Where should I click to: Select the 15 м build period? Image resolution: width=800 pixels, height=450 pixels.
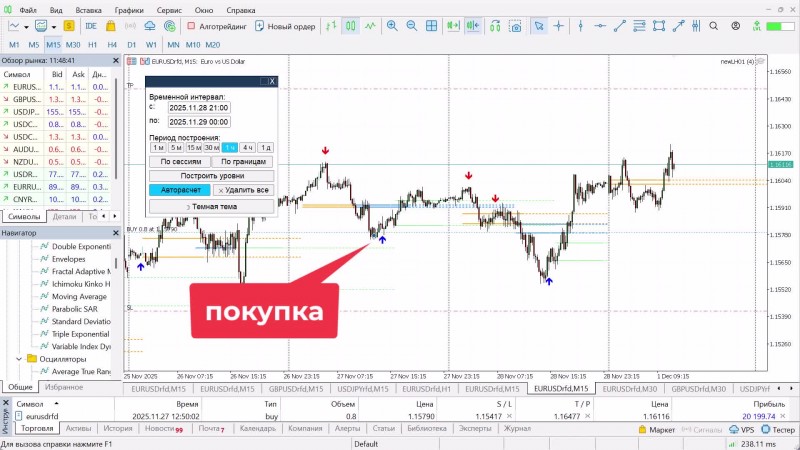194,147
